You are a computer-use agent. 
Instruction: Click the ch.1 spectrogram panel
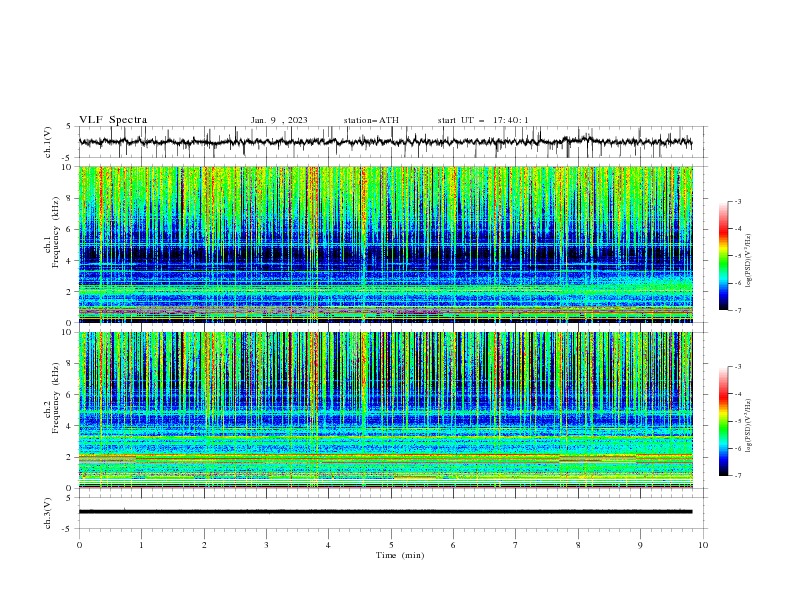pos(386,244)
